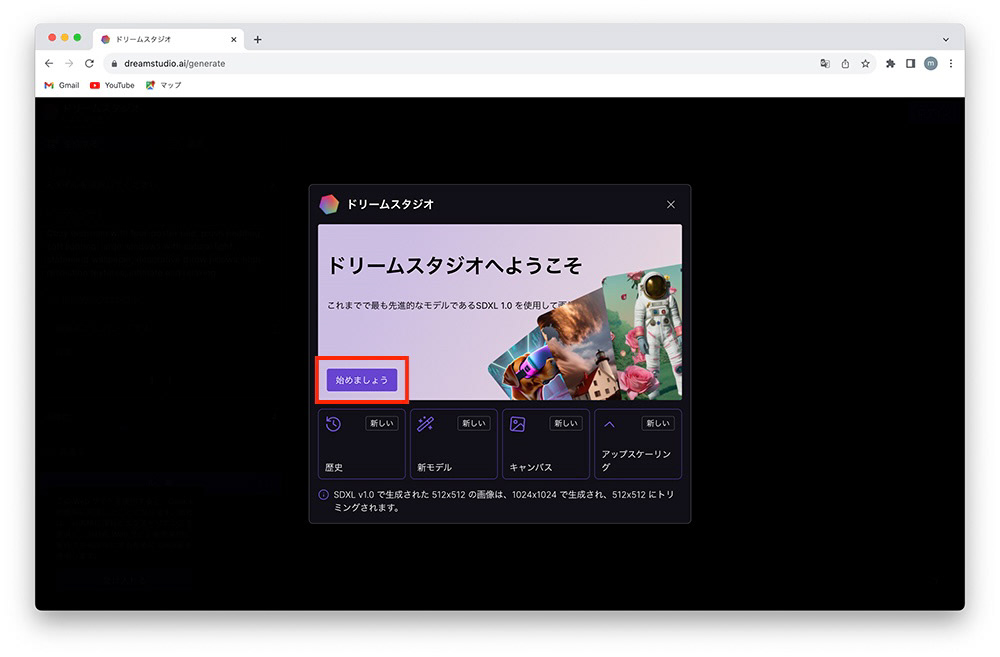Click the DreamStudio hexagon logo in dialog
This screenshot has width=1000, height=657.
click(x=329, y=204)
